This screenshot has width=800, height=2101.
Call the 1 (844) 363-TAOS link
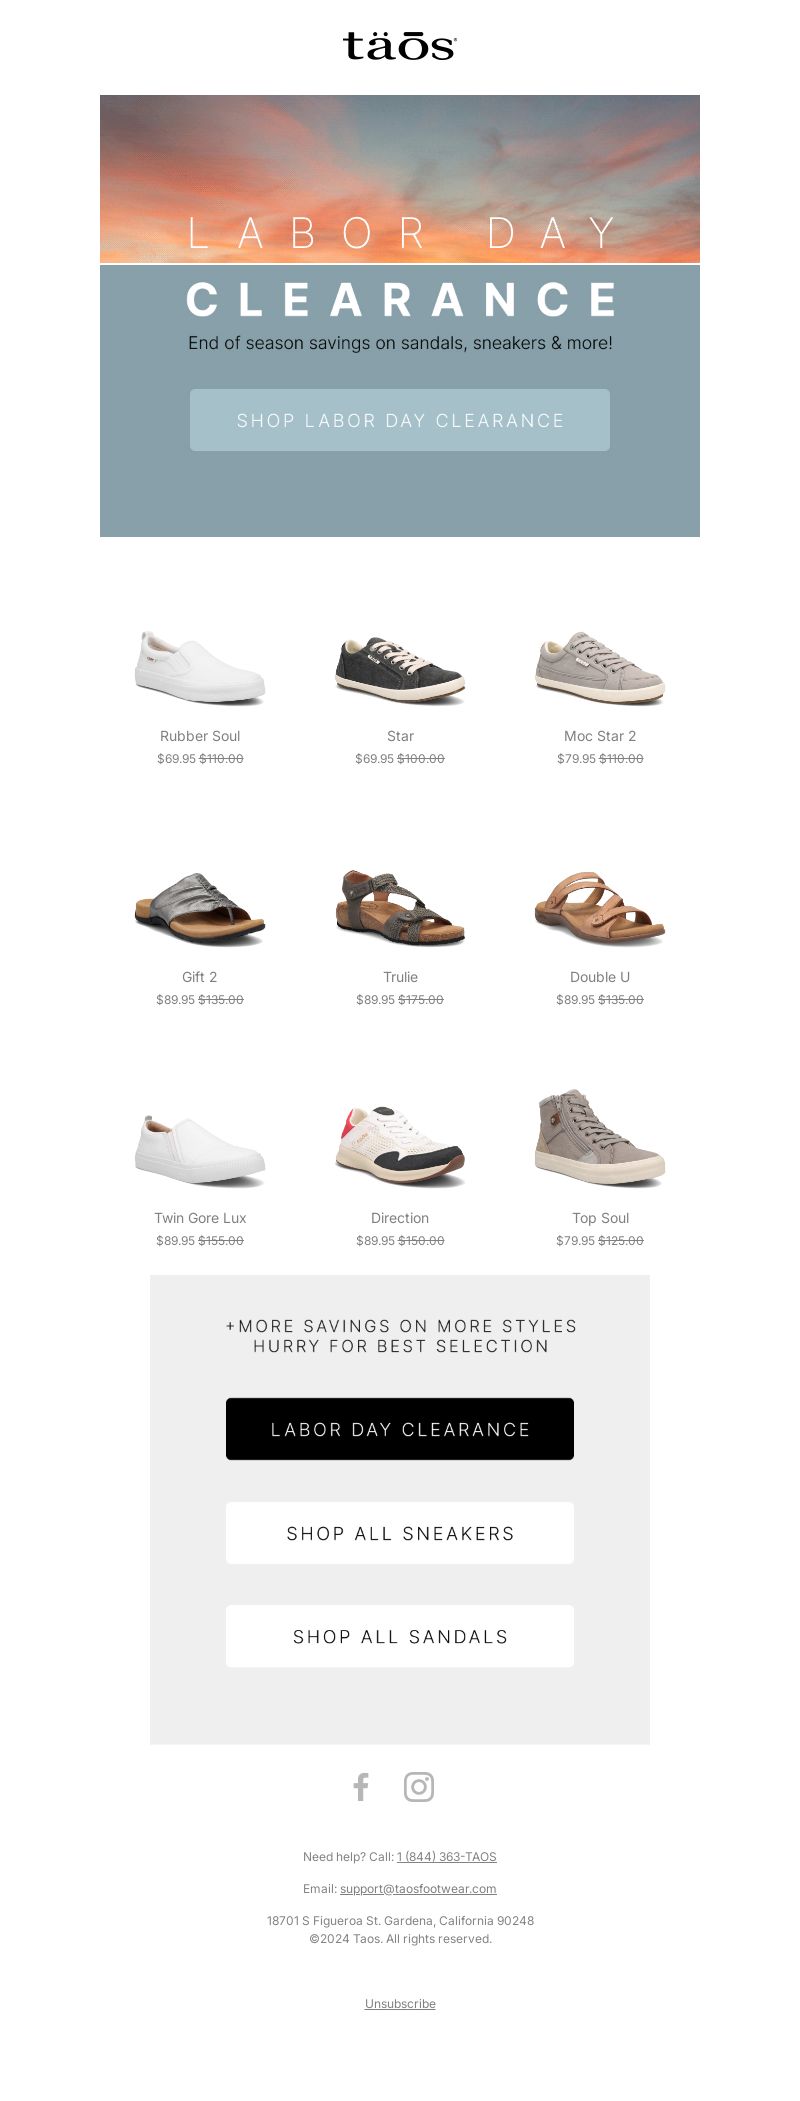click(447, 1856)
